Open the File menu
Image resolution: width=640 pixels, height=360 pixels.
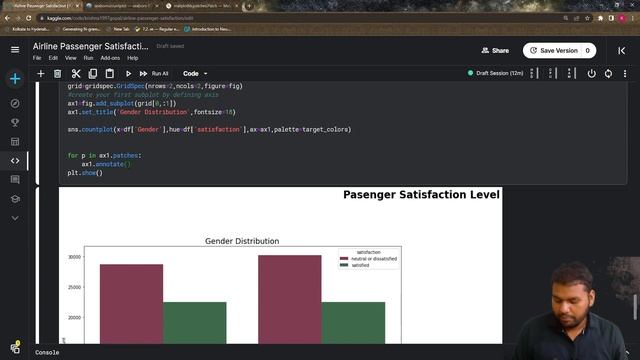37,58
